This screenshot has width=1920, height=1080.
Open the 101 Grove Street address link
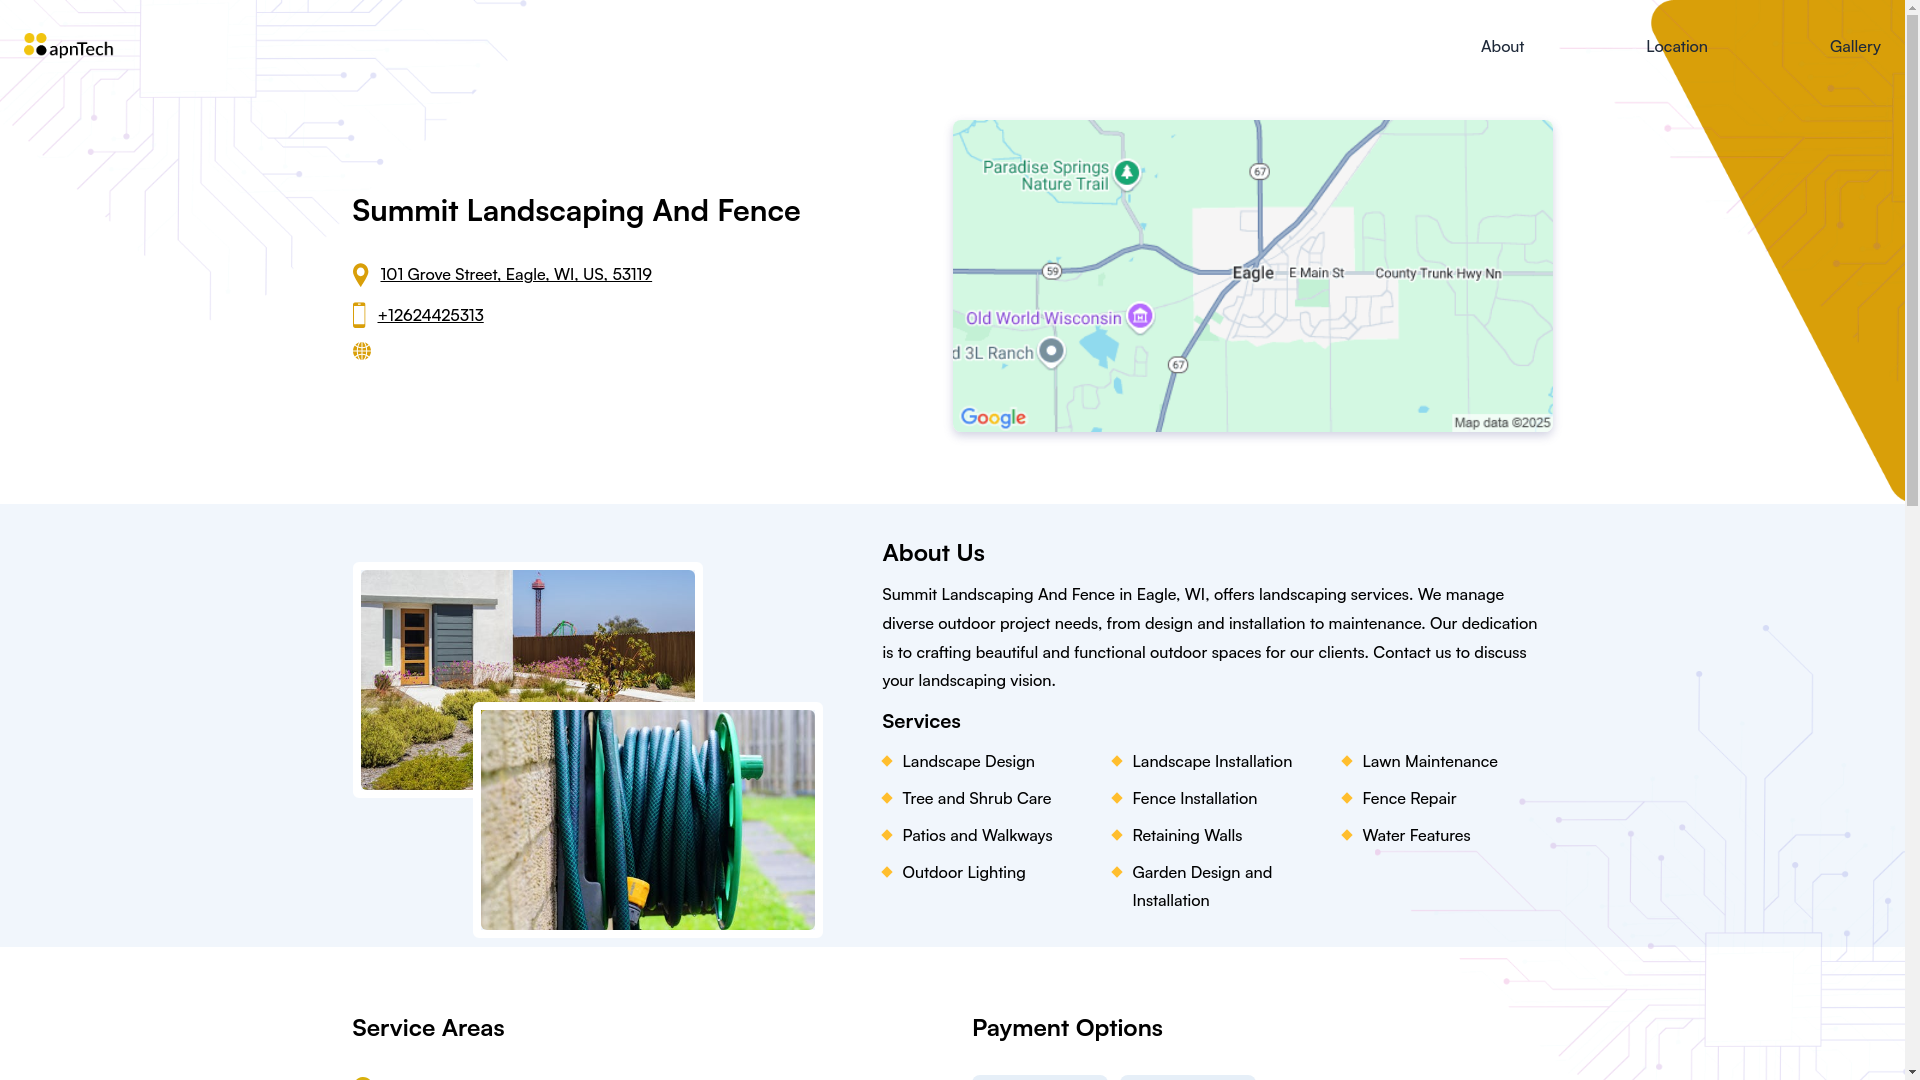point(516,274)
